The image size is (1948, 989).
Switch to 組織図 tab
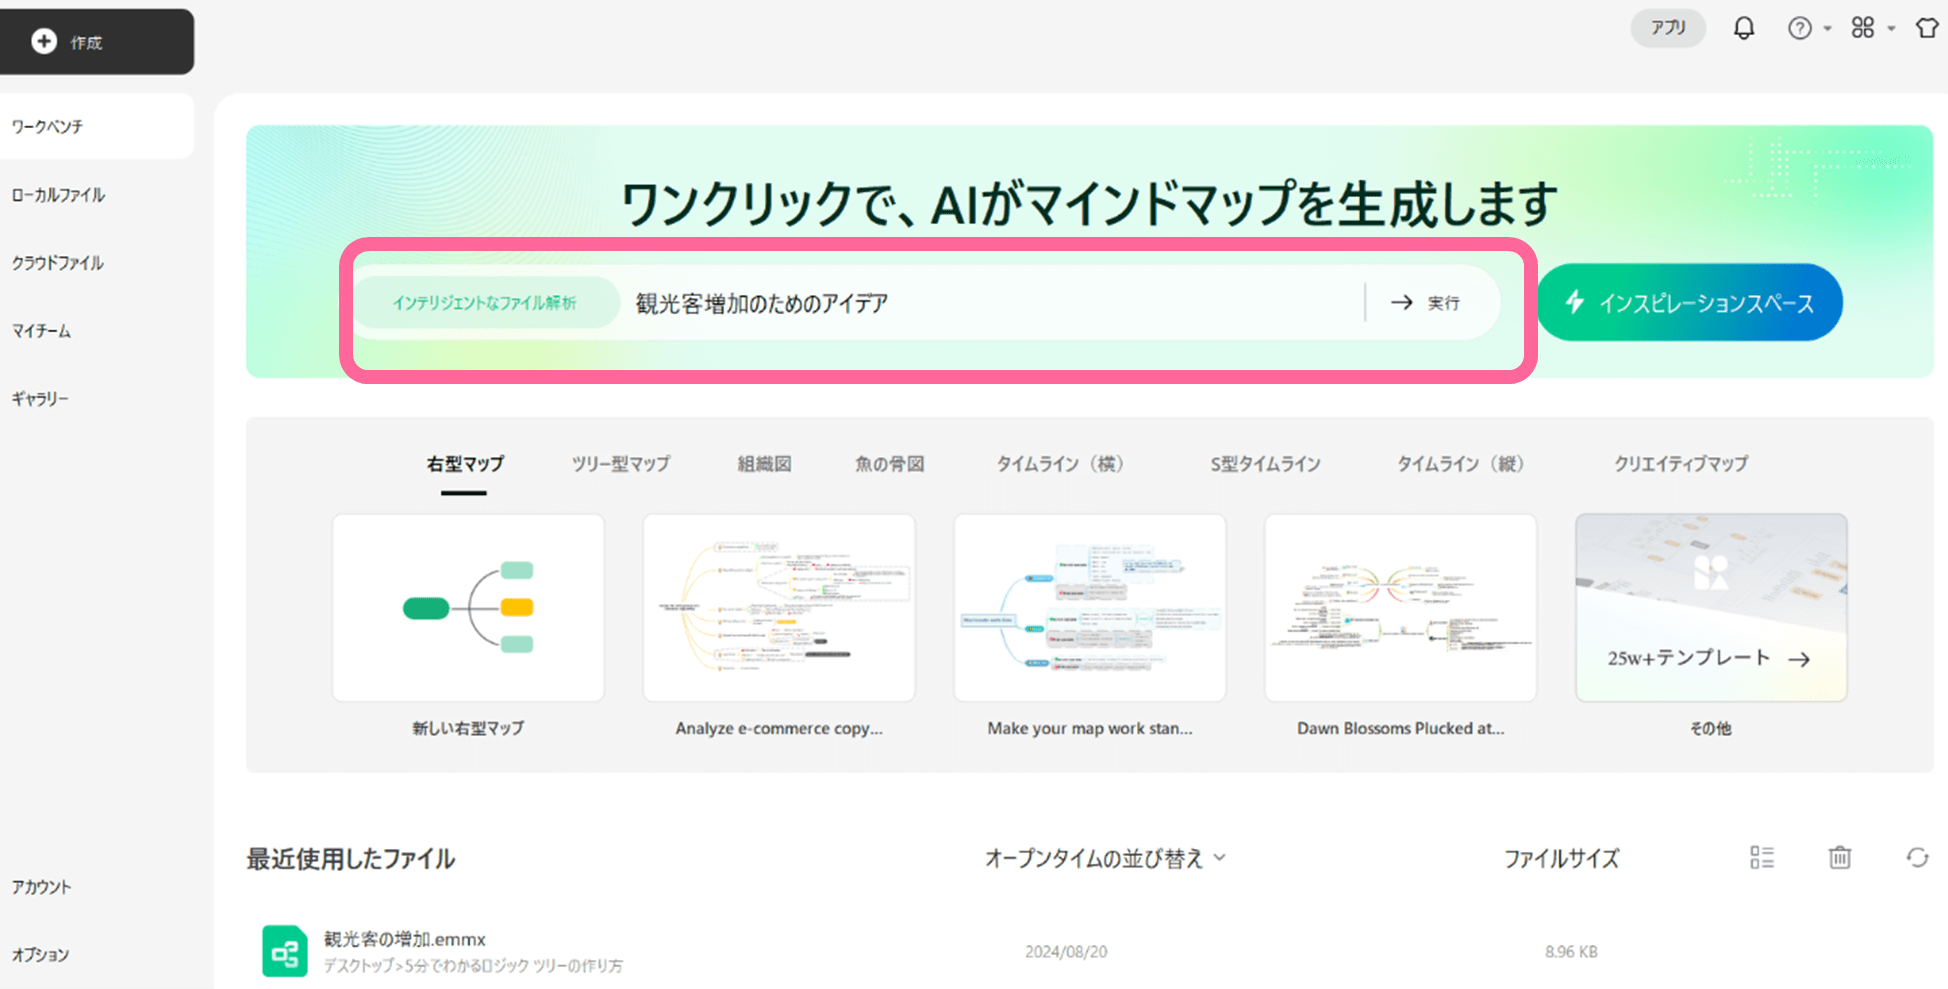click(x=764, y=464)
